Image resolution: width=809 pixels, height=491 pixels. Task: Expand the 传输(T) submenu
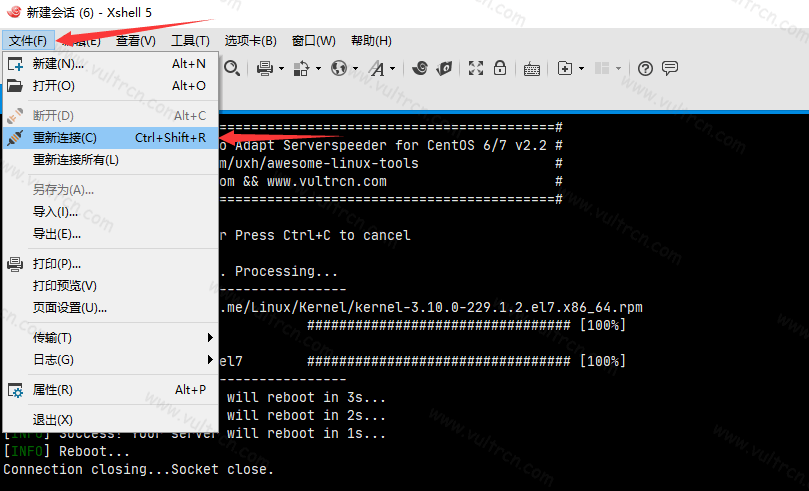click(111, 338)
